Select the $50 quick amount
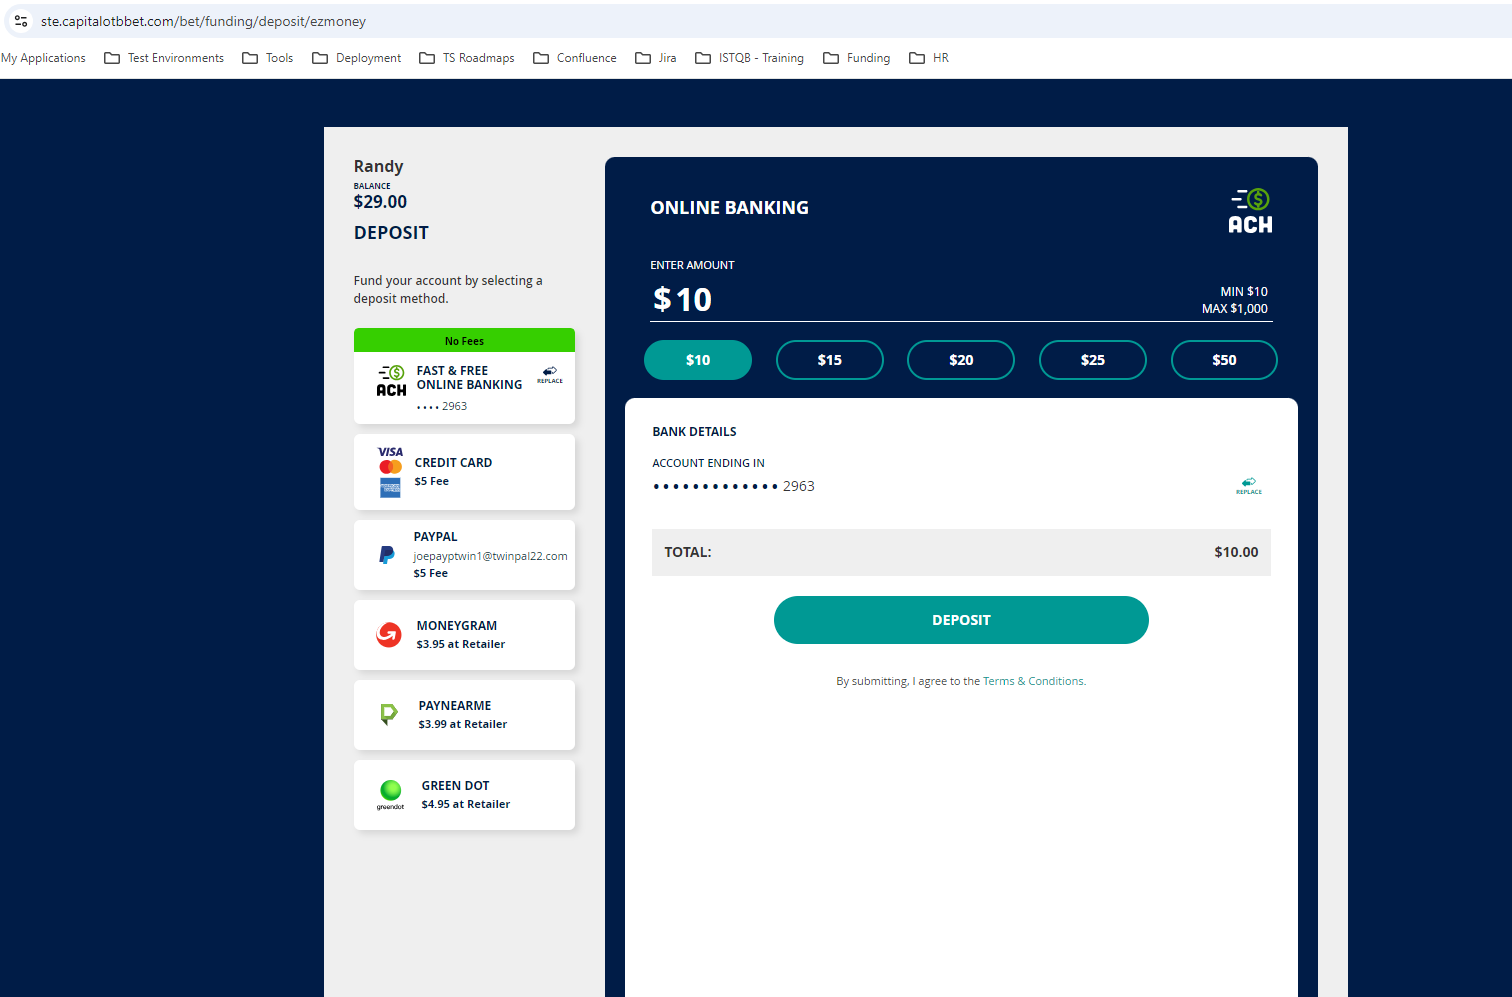The height and width of the screenshot is (997, 1512). [x=1224, y=360]
